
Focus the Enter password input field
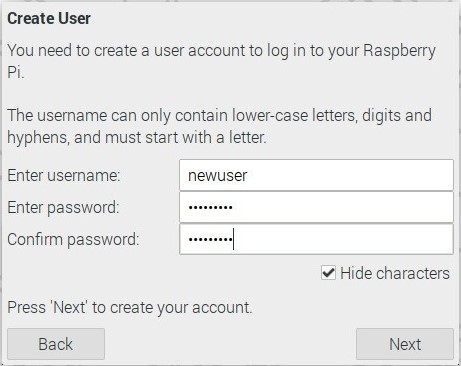[x=316, y=207]
